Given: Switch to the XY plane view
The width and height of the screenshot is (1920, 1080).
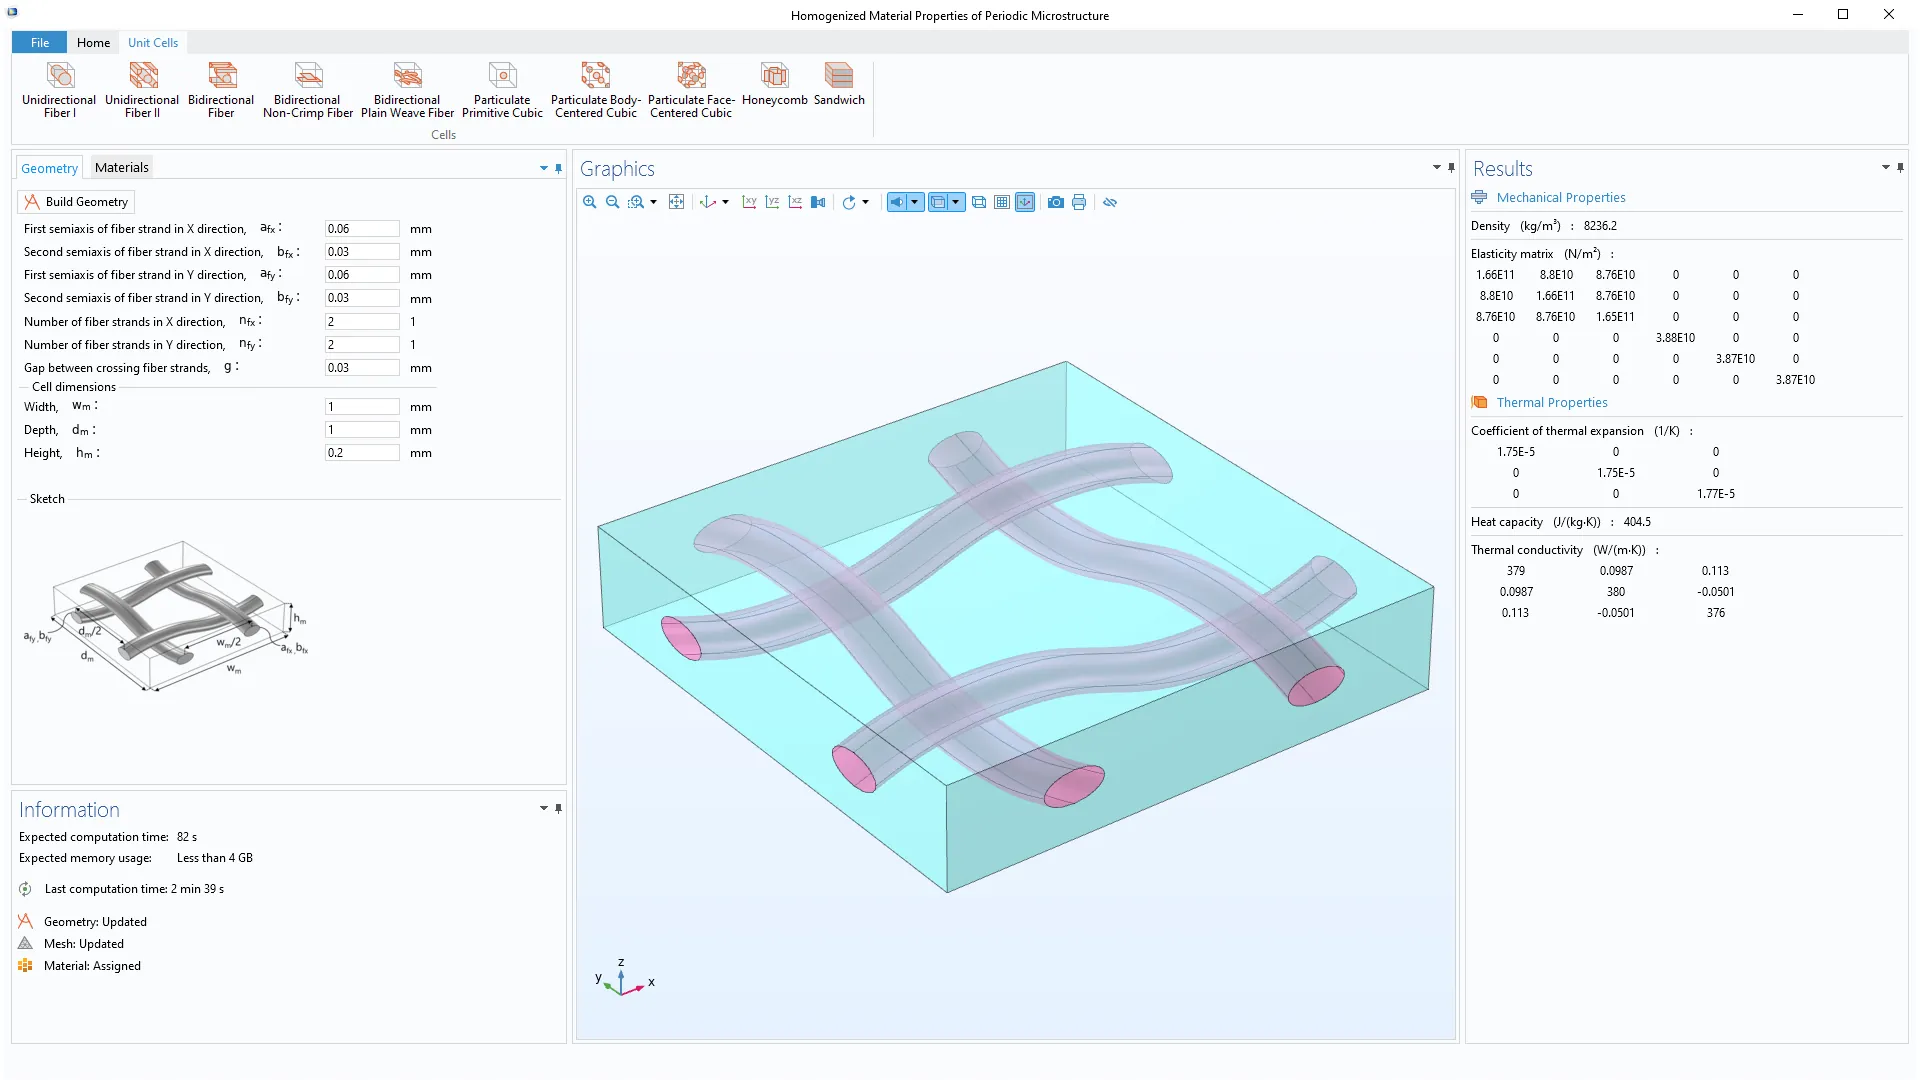Looking at the screenshot, I should coord(749,202).
